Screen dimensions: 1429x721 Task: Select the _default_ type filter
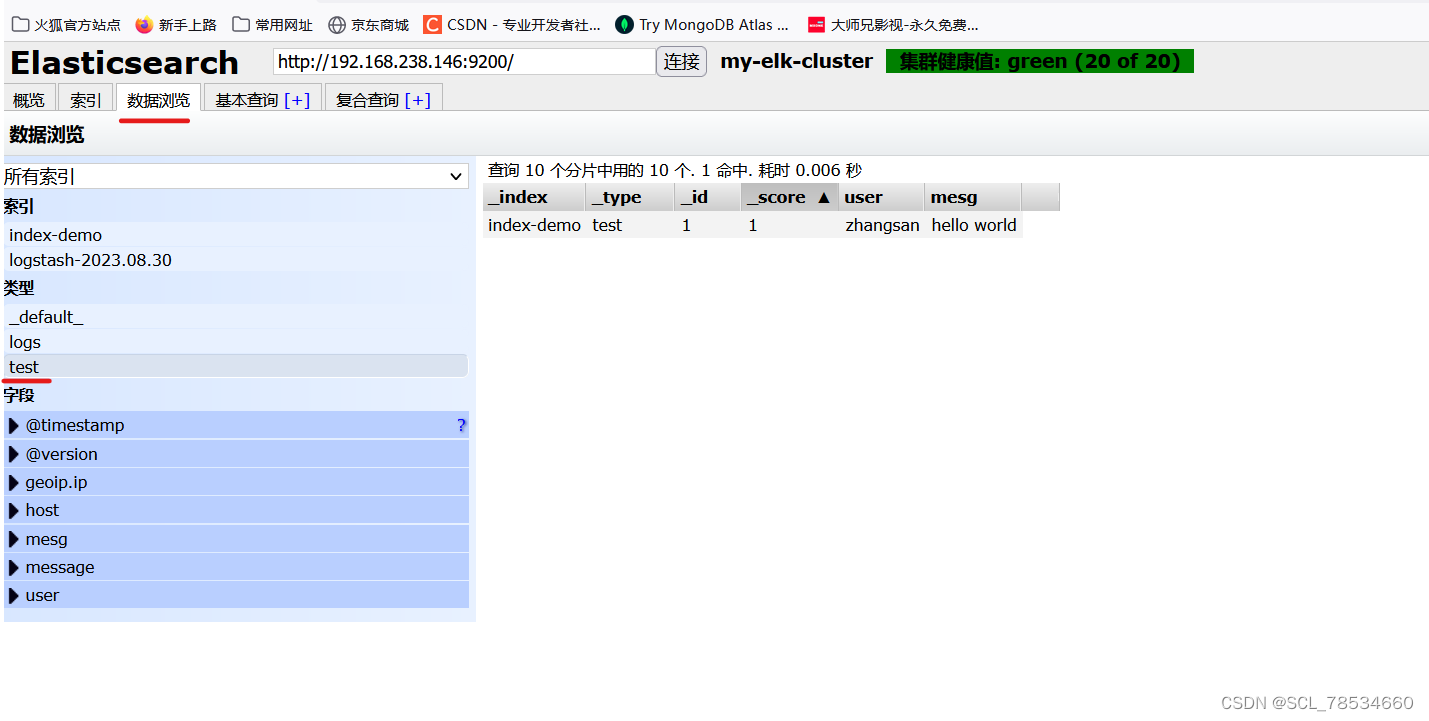[x=236, y=317]
